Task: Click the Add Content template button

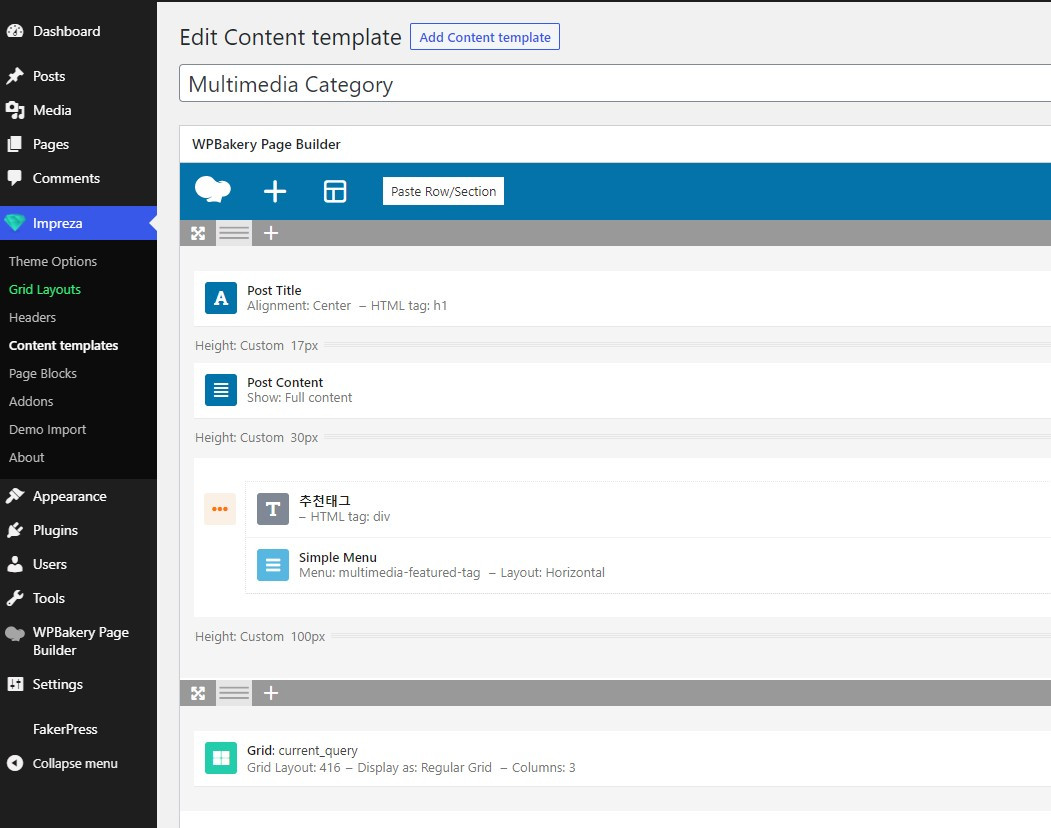Action: tap(485, 38)
